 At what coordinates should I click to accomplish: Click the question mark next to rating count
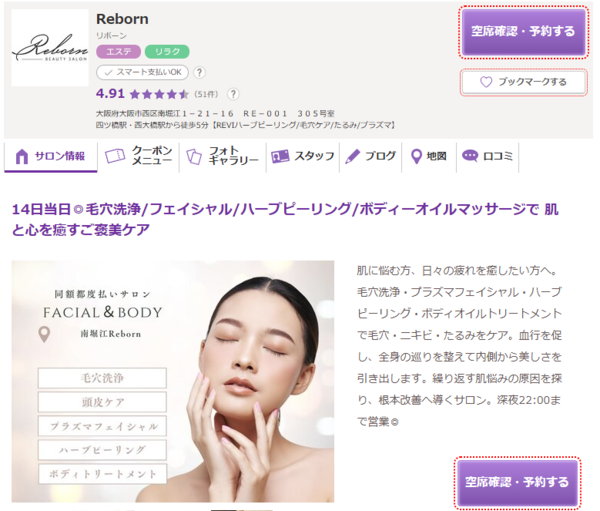pyautogui.click(x=233, y=94)
